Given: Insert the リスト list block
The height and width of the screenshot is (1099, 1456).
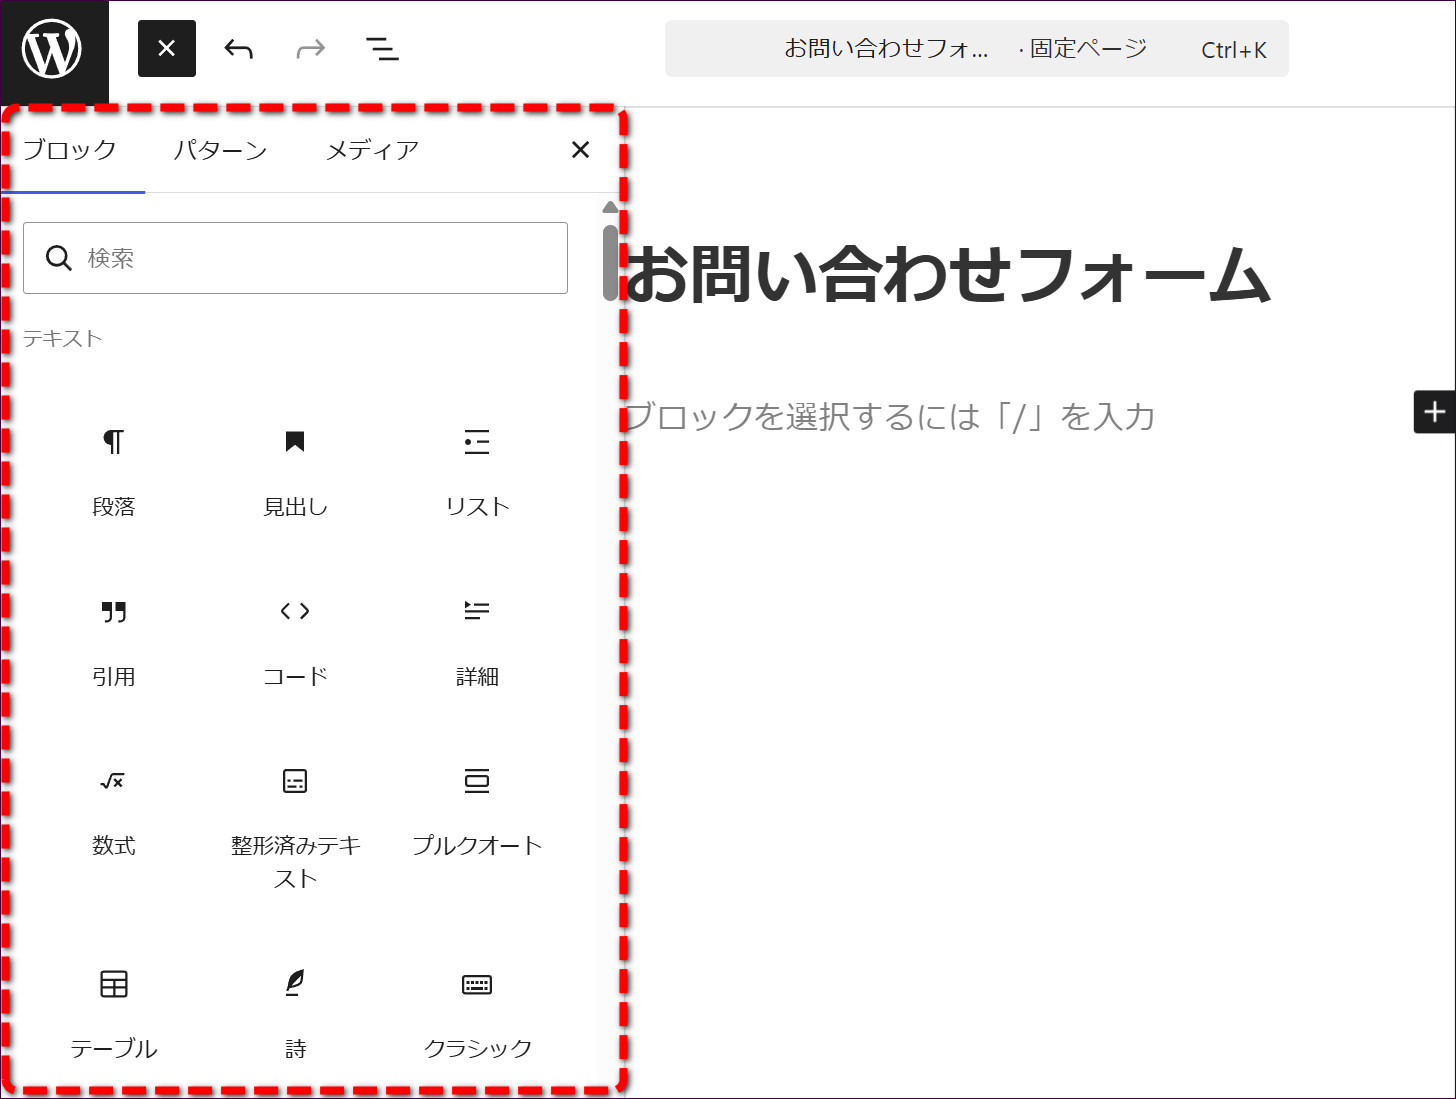Looking at the screenshot, I should click(x=477, y=472).
